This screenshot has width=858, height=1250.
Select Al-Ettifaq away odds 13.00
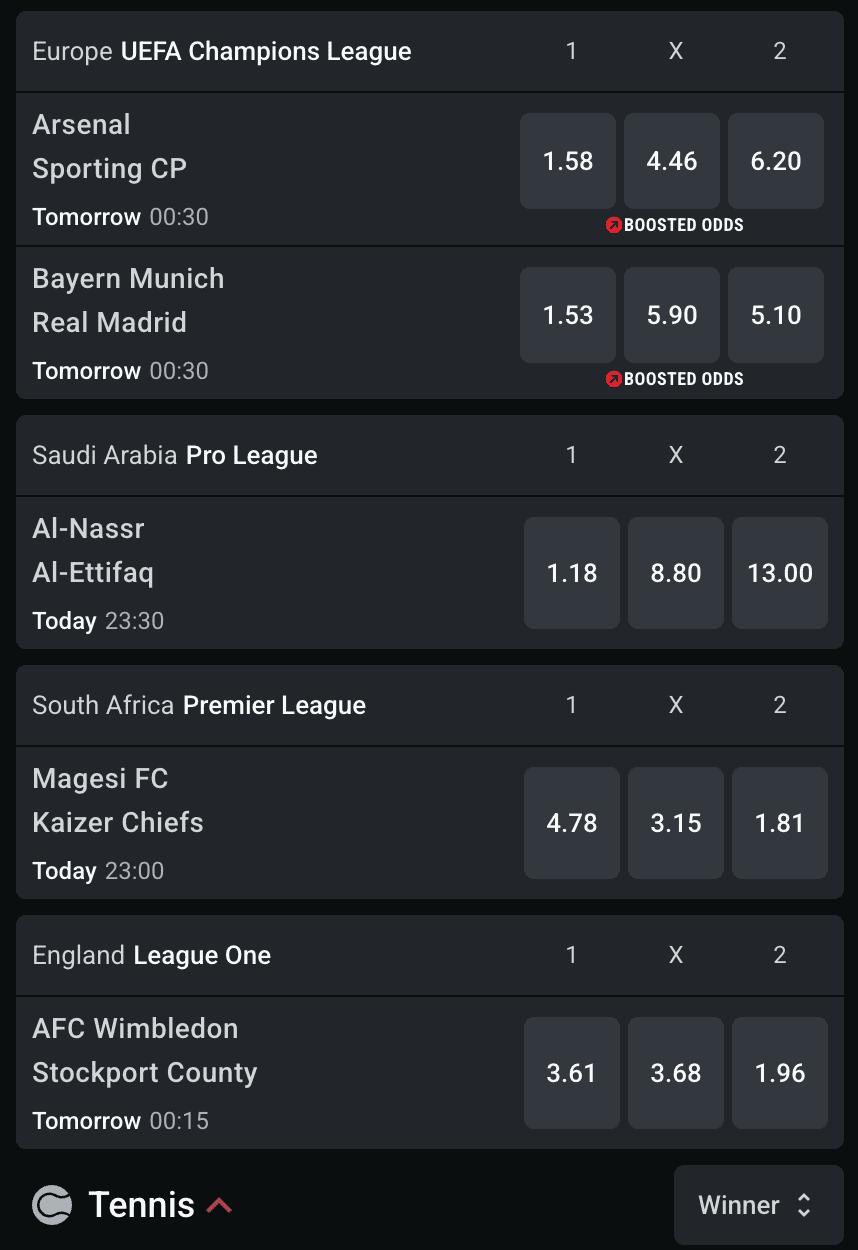point(780,573)
